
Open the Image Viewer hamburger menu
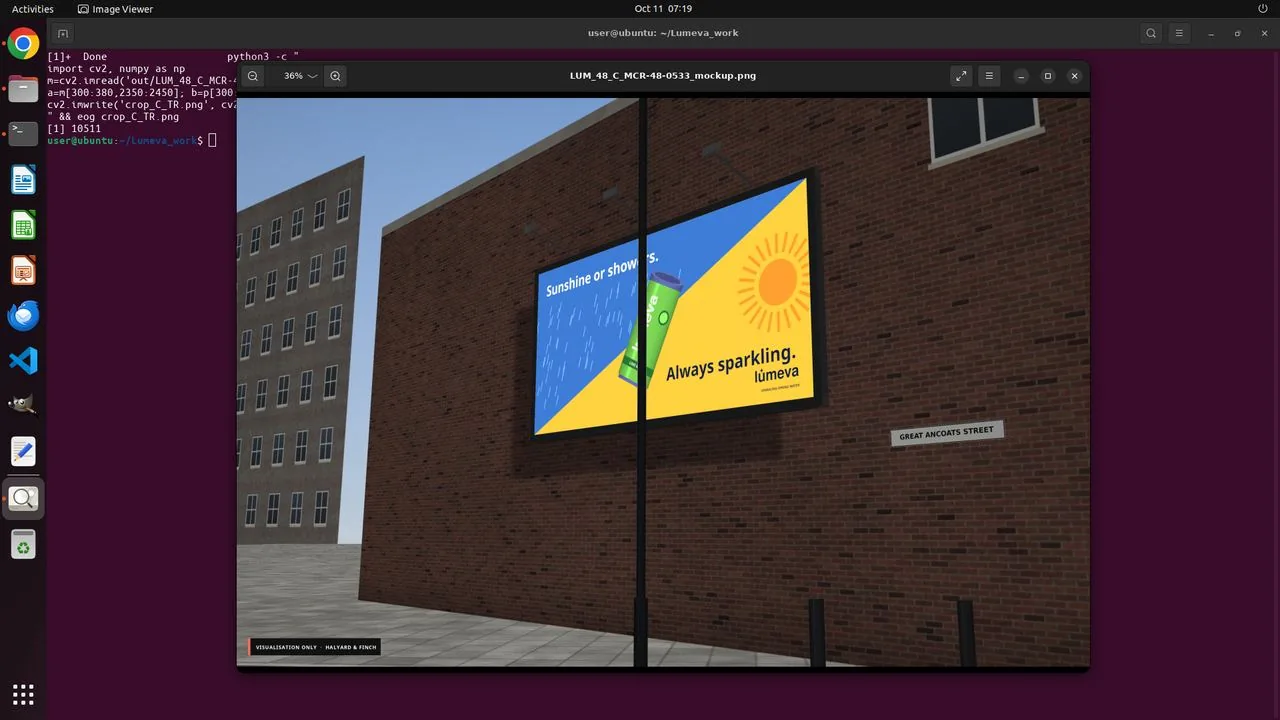[x=989, y=76]
